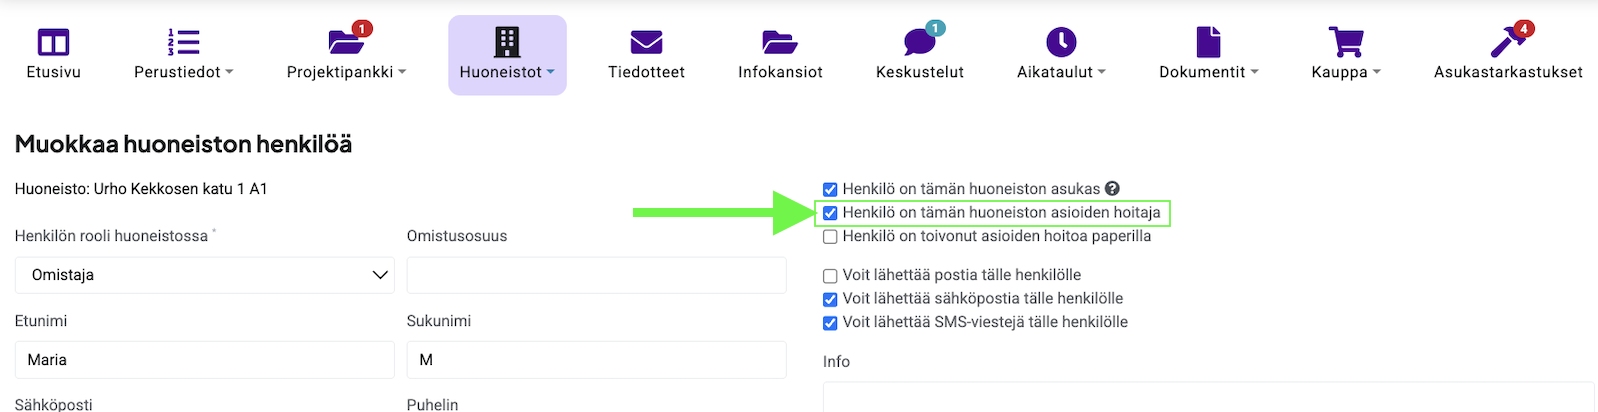This screenshot has height=412, width=1598.
Task: Click the Omistusosuus input field
Action: [596, 275]
